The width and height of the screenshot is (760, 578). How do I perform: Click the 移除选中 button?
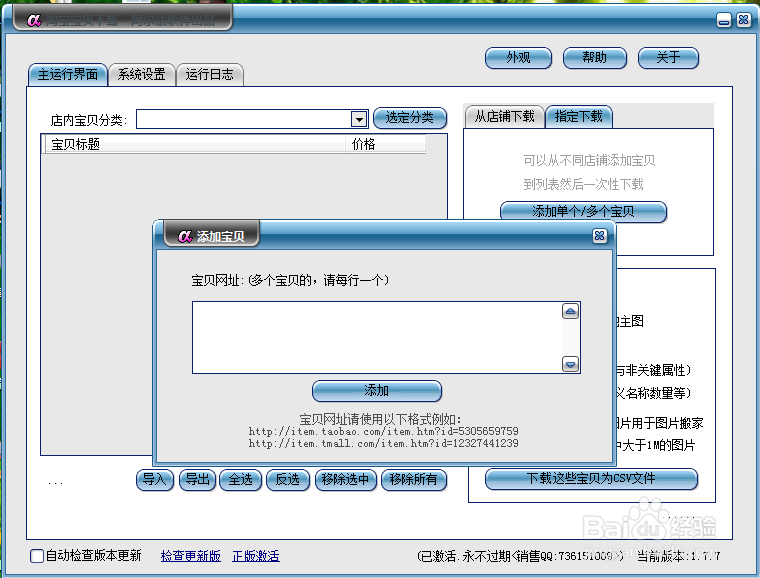pyautogui.click(x=346, y=480)
